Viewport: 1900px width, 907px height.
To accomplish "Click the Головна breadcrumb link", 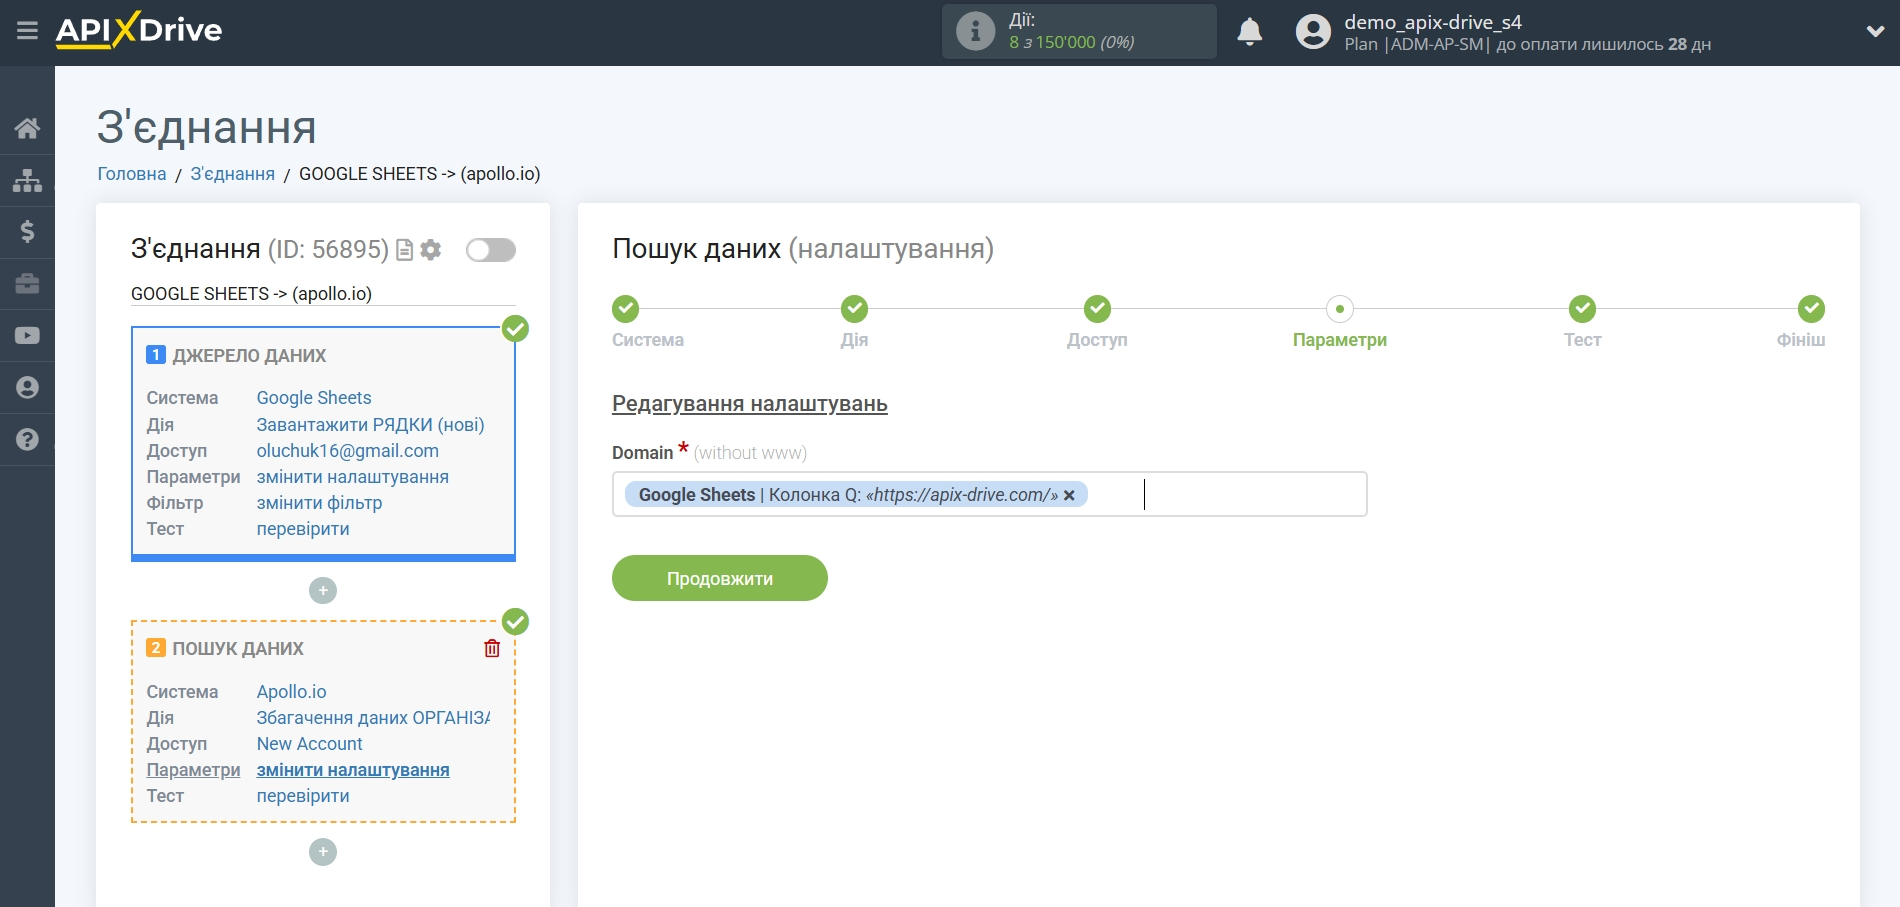I will (x=131, y=173).
